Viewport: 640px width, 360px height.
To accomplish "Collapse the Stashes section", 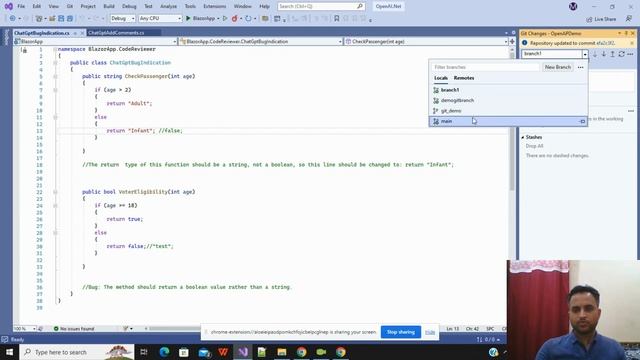I will (x=522, y=138).
